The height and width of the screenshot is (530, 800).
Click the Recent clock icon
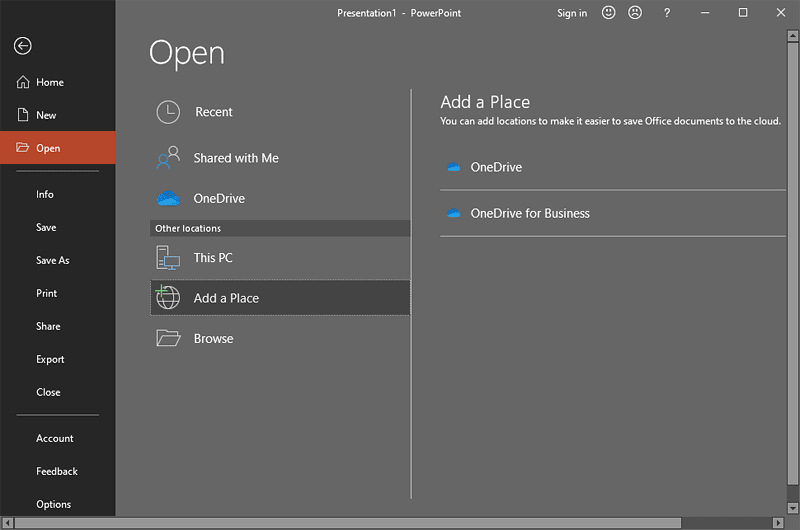(x=168, y=112)
